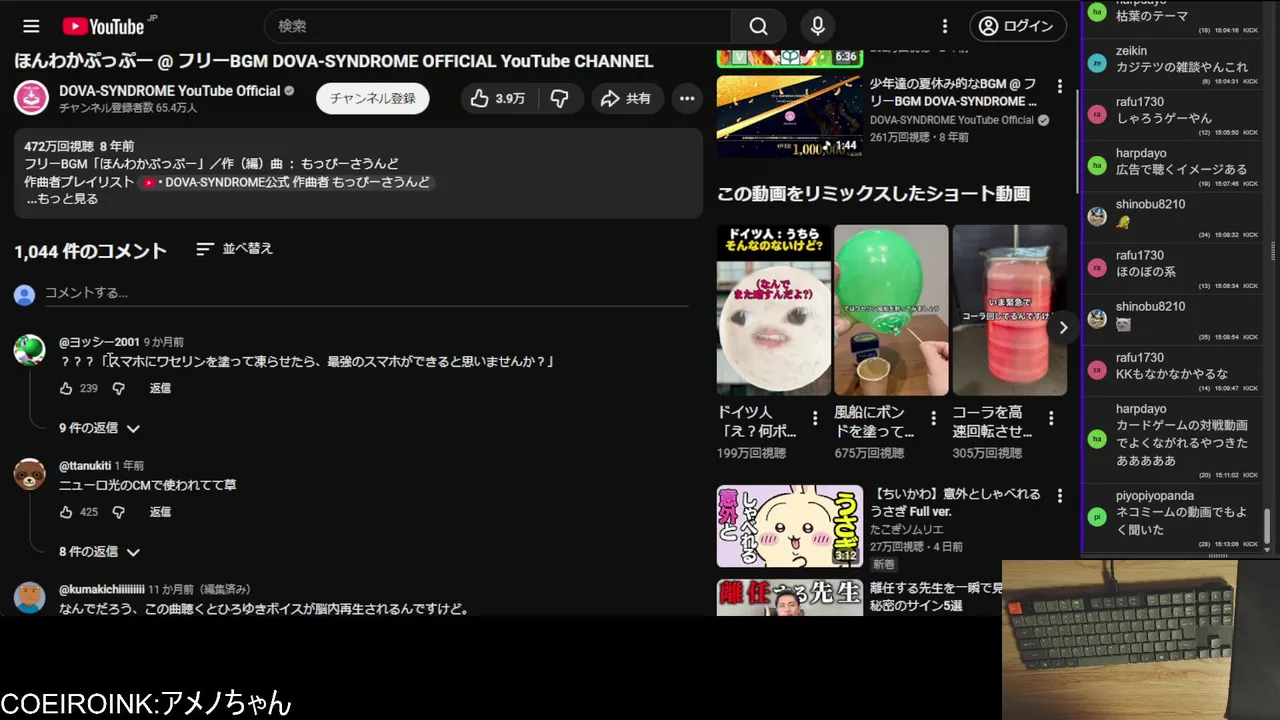
Task: Dislike the video with thumbs down
Action: pyautogui.click(x=560, y=98)
